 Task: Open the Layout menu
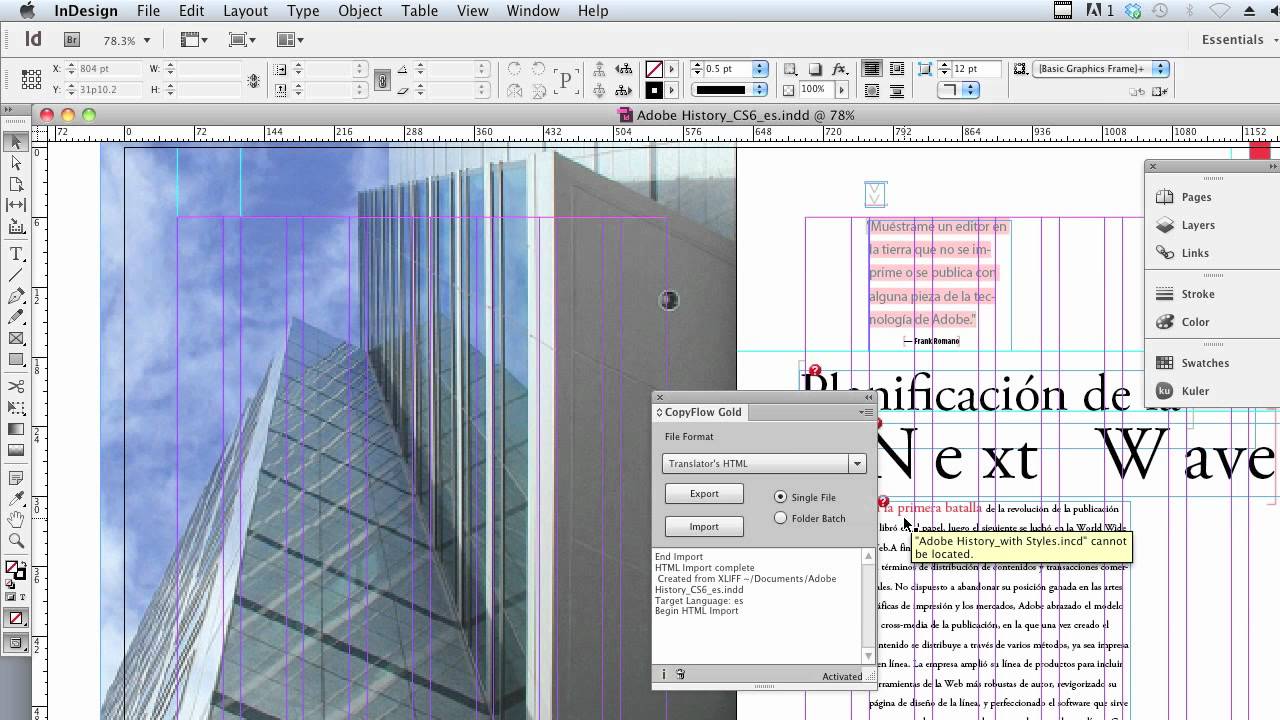click(x=245, y=11)
